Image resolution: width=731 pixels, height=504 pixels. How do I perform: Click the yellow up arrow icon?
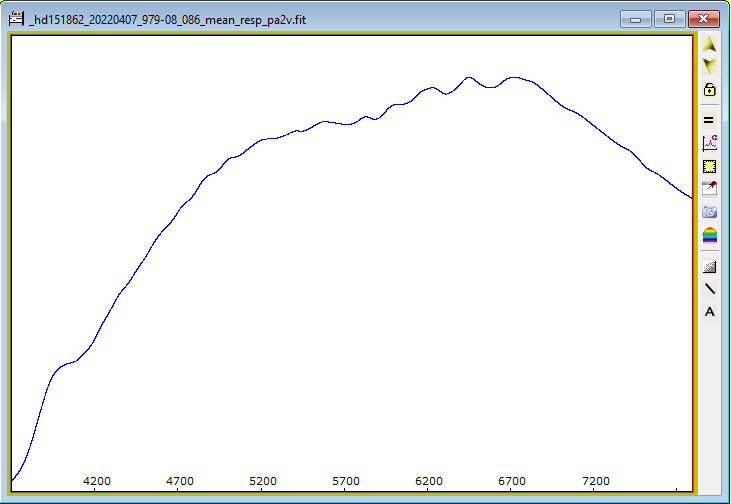(x=710, y=45)
